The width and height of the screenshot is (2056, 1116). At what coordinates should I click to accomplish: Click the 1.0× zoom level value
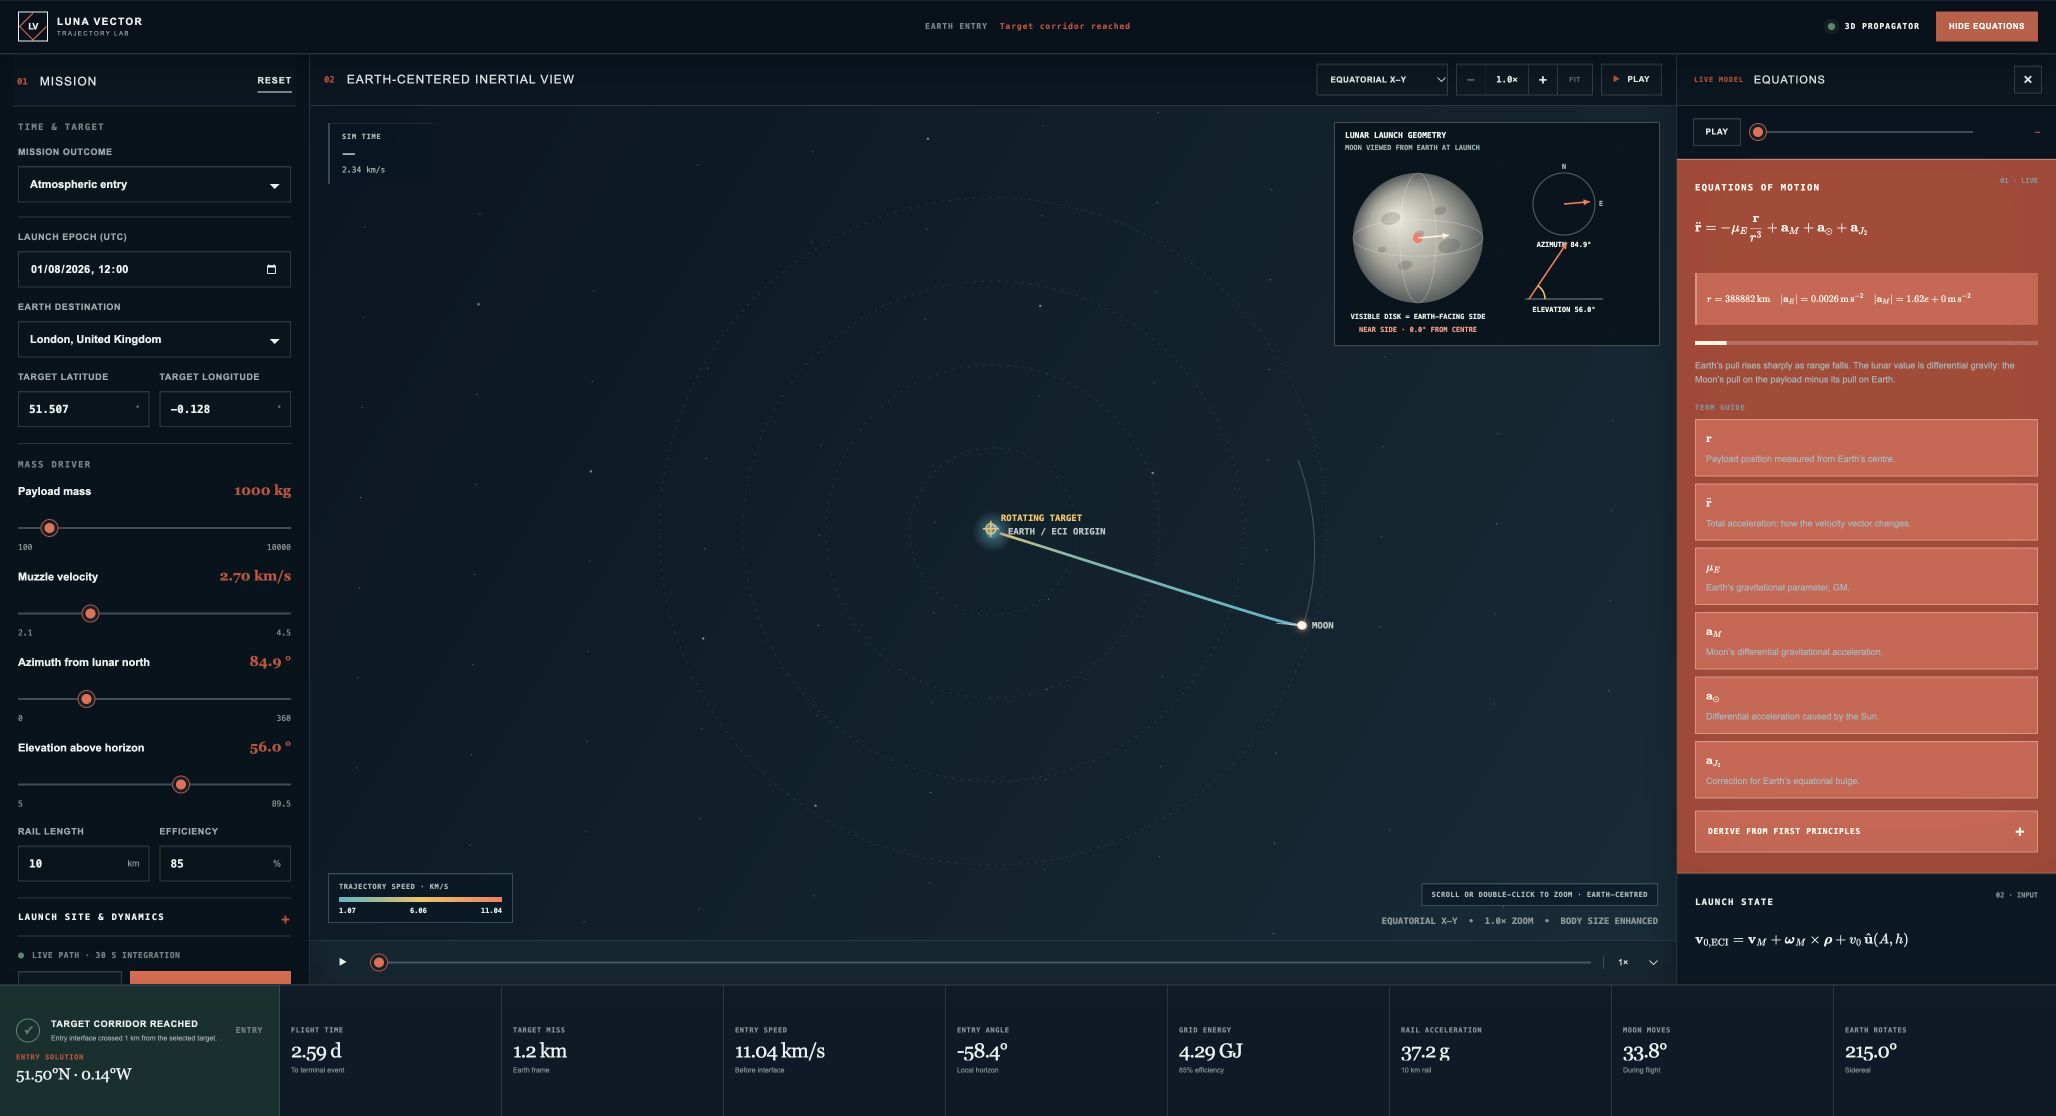tap(1506, 80)
